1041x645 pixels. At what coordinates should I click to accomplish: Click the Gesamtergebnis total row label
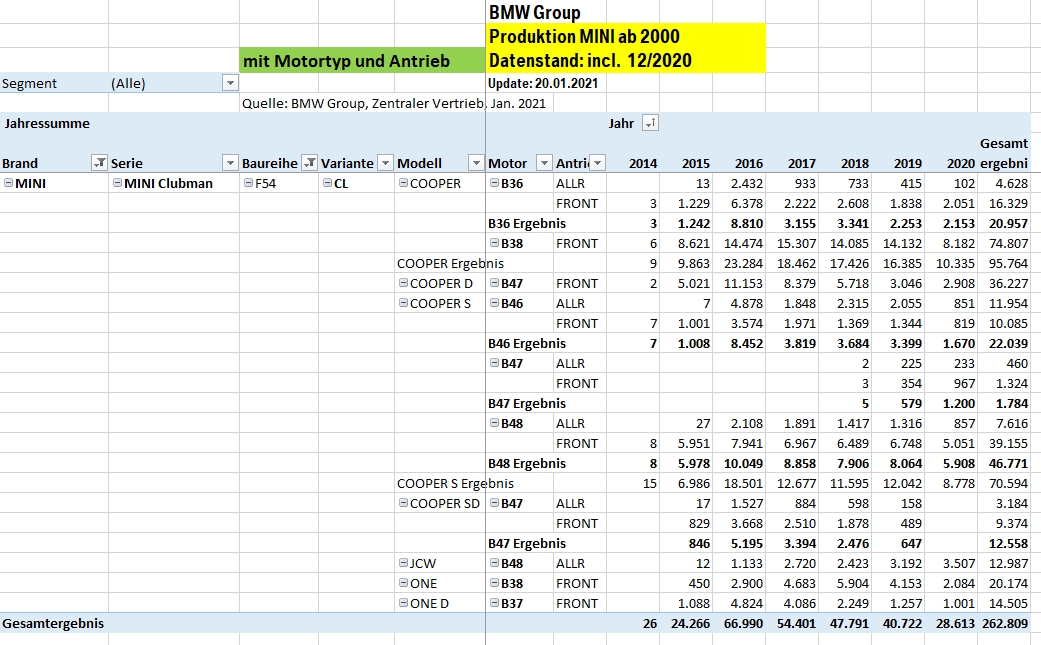[x=53, y=623]
